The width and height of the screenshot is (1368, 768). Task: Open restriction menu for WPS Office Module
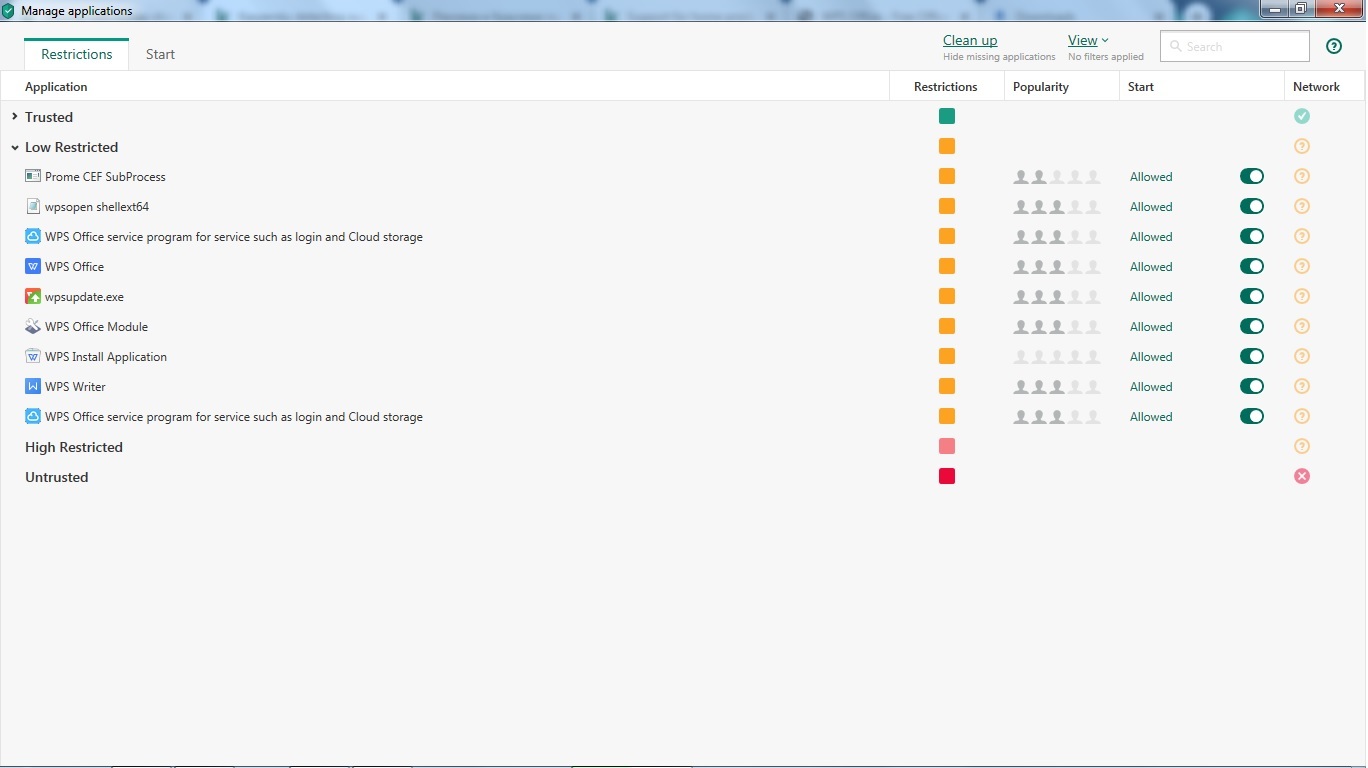[947, 326]
